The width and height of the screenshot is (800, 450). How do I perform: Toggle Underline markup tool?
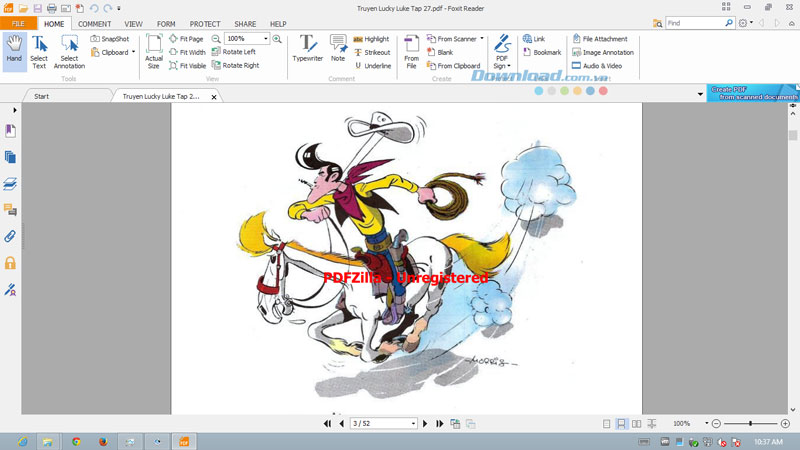[x=371, y=66]
